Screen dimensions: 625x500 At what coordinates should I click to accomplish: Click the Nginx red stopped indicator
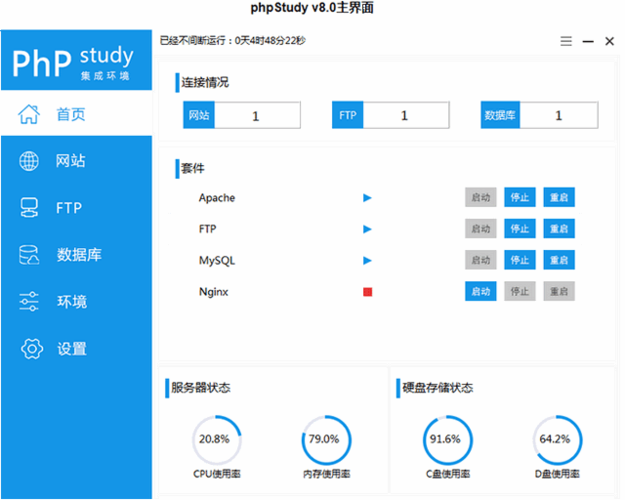click(368, 292)
